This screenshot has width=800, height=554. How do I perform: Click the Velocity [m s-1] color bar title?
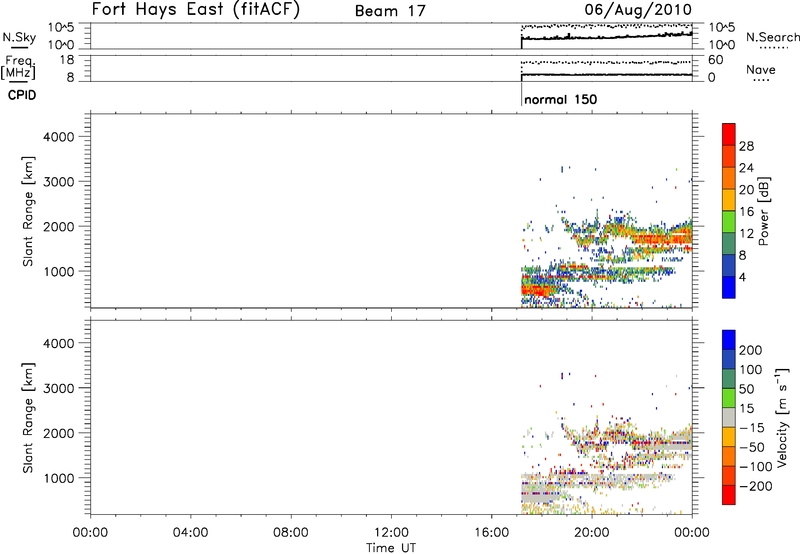pos(782,417)
